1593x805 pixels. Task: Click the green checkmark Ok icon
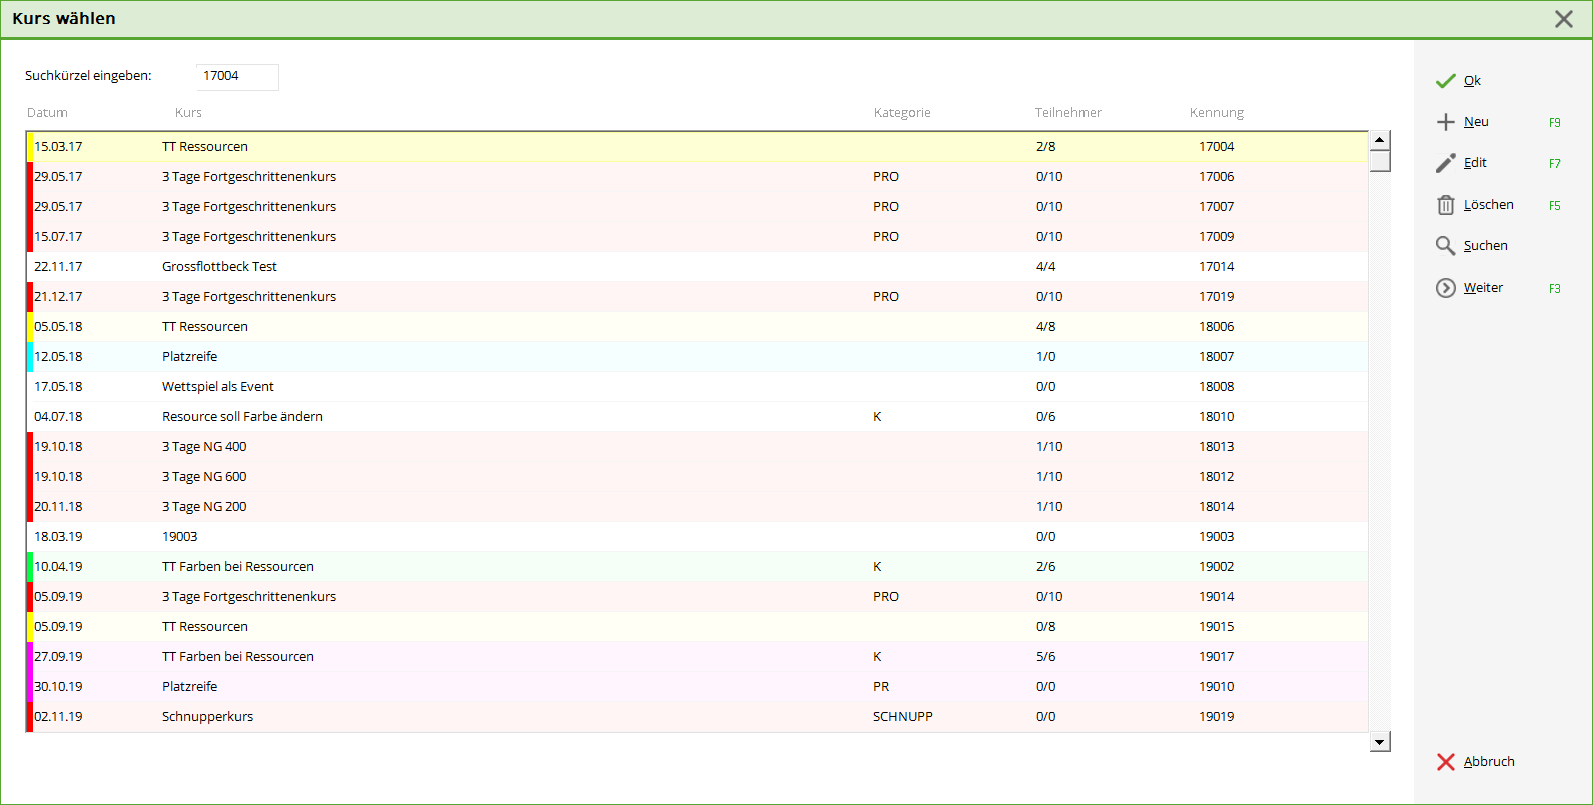1446,81
